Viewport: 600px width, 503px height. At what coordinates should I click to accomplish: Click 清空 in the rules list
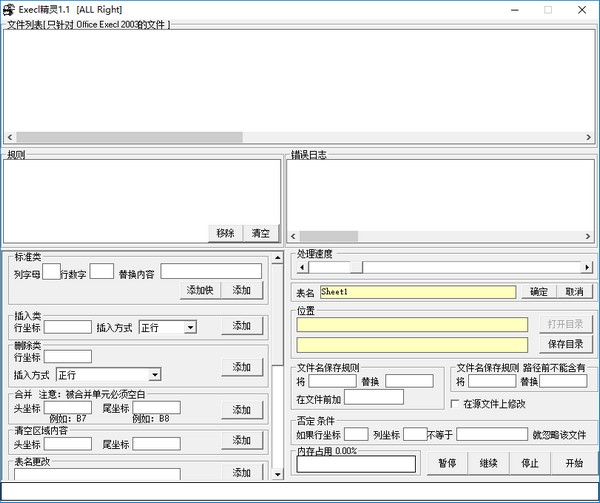point(260,233)
